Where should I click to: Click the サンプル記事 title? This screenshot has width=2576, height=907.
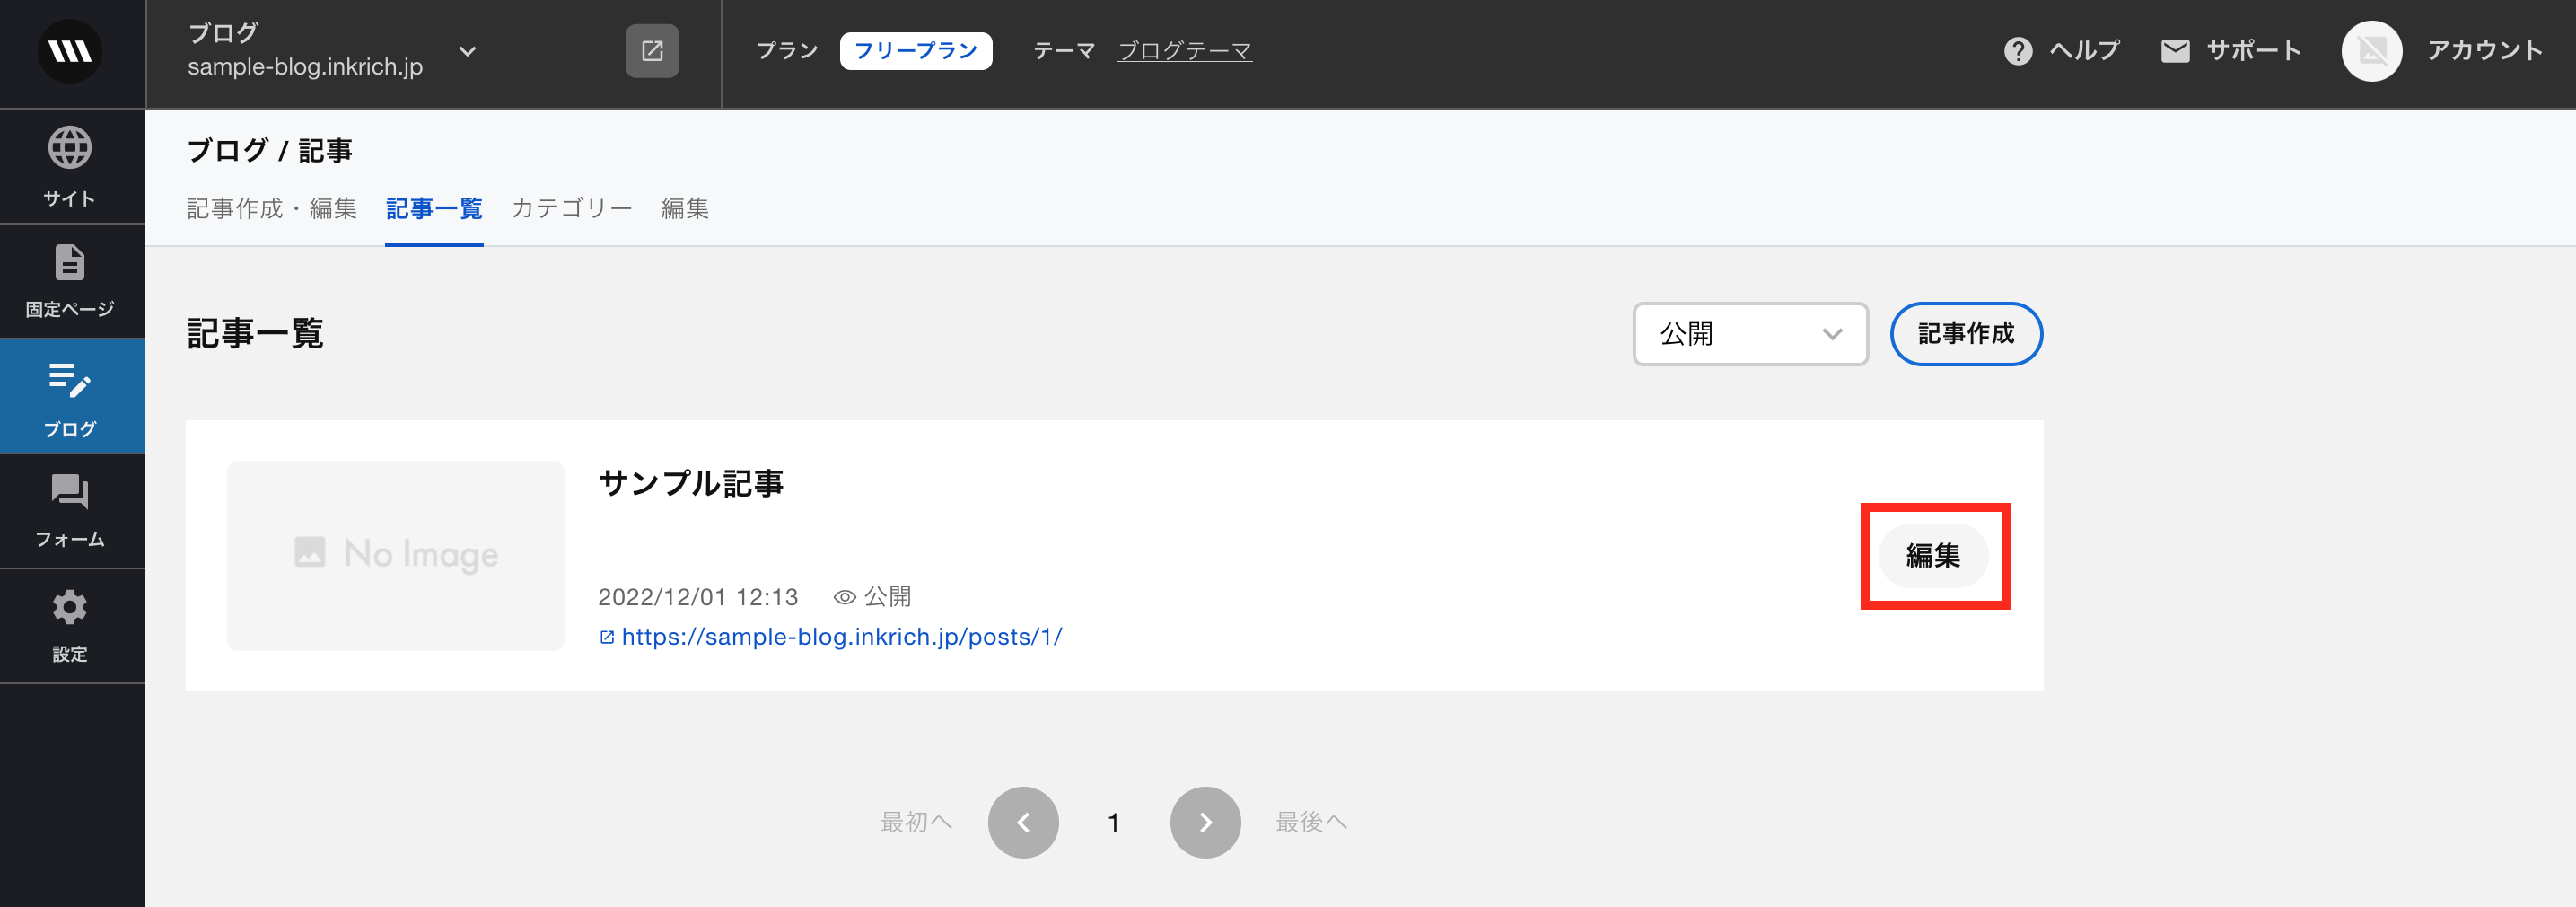691,484
